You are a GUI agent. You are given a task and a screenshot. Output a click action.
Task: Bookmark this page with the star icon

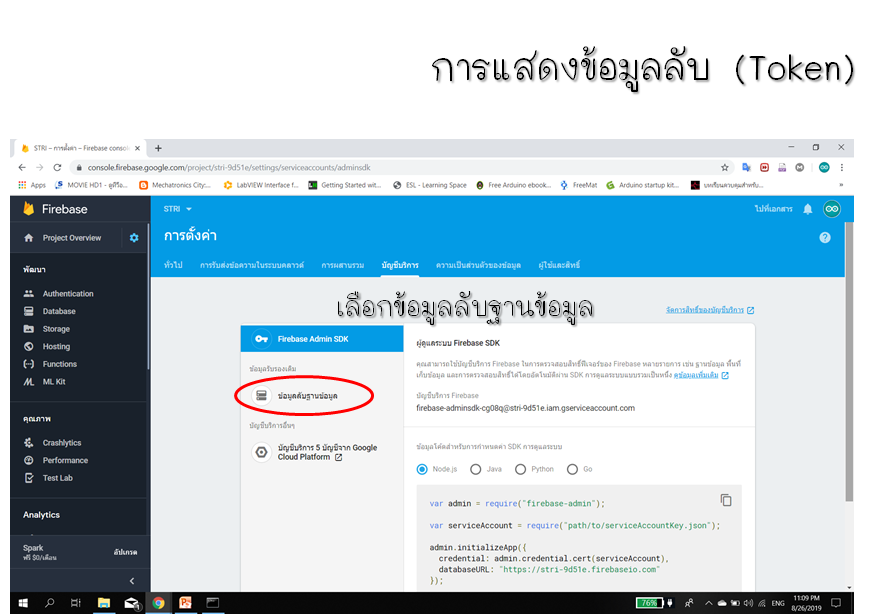pyautogui.click(x=725, y=168)
